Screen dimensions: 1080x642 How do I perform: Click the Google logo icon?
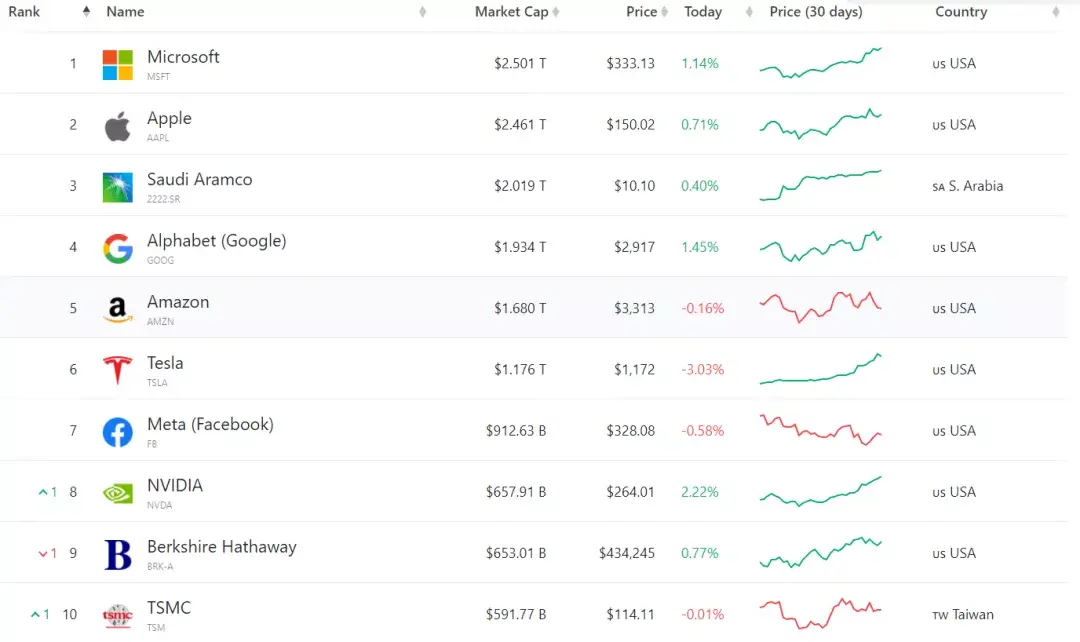pos(117,248)
